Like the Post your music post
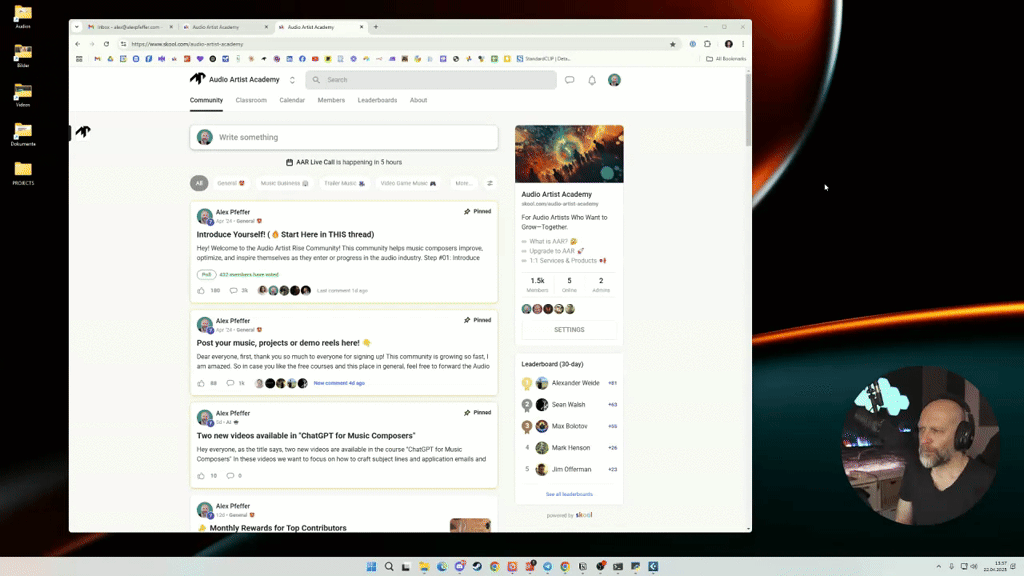The width and height of the screenshot is (1024, 576). tap(201, 383)
